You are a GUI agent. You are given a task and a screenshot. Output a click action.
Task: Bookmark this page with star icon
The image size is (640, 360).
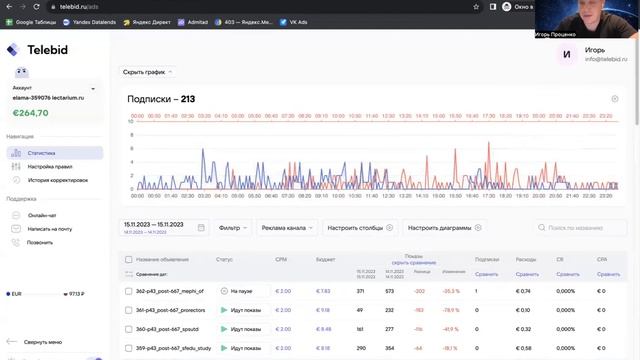click(476, 7)
